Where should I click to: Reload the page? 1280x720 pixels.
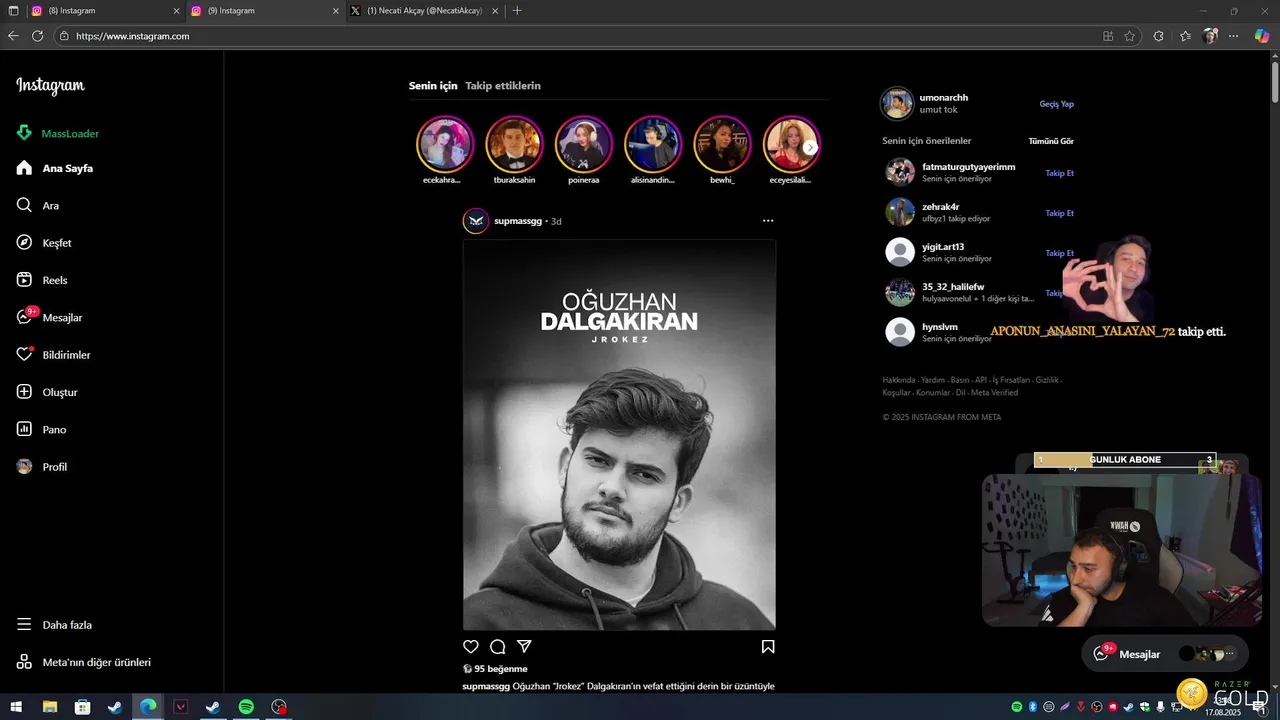(37, 36)
